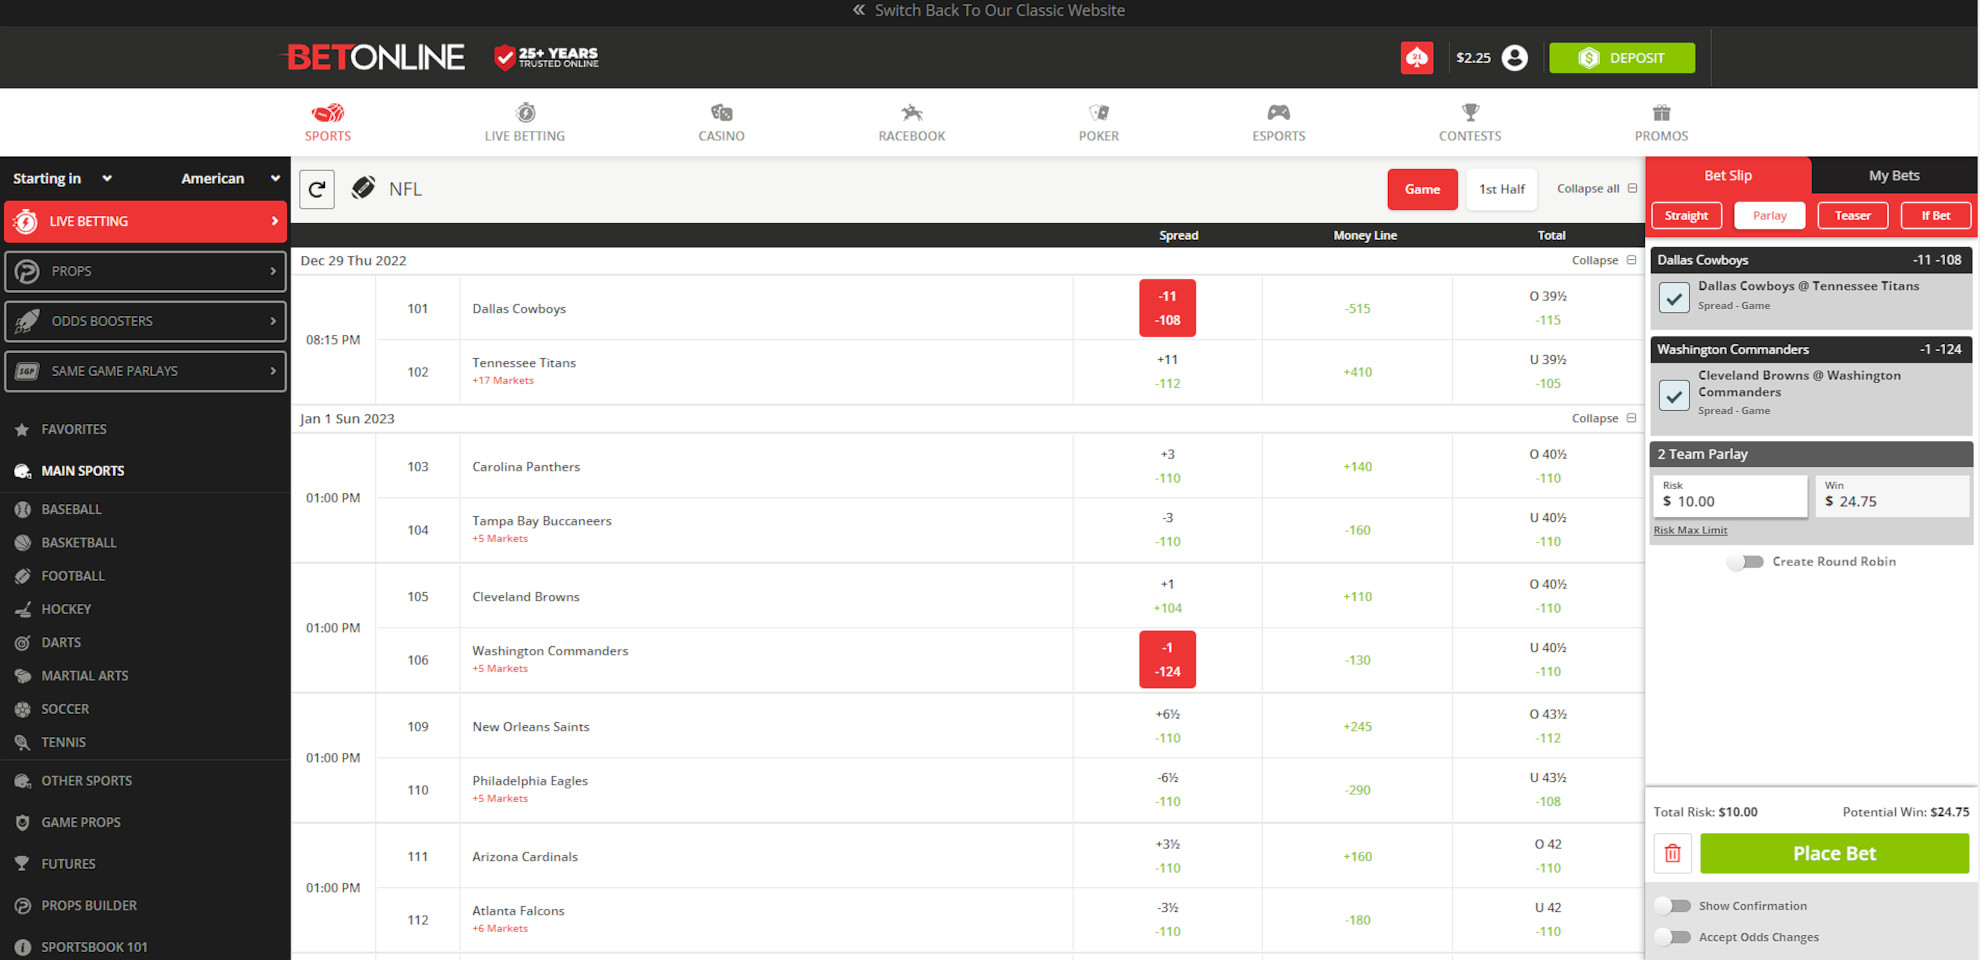This screenshot has width=1980, height=960.
Task: Toggle Accept Odds Changes switch
Action: (x=1672, y=937)
